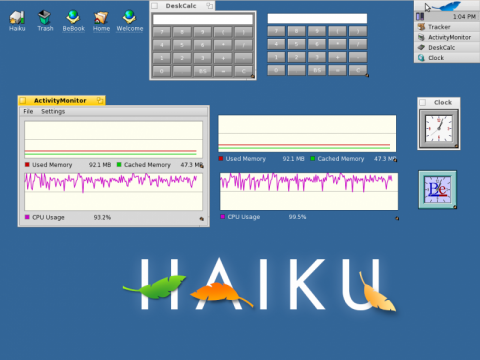This screenshot has height=360, width=480.
Task: Open the BeBook desktop icon
Action: pos(73,20)
